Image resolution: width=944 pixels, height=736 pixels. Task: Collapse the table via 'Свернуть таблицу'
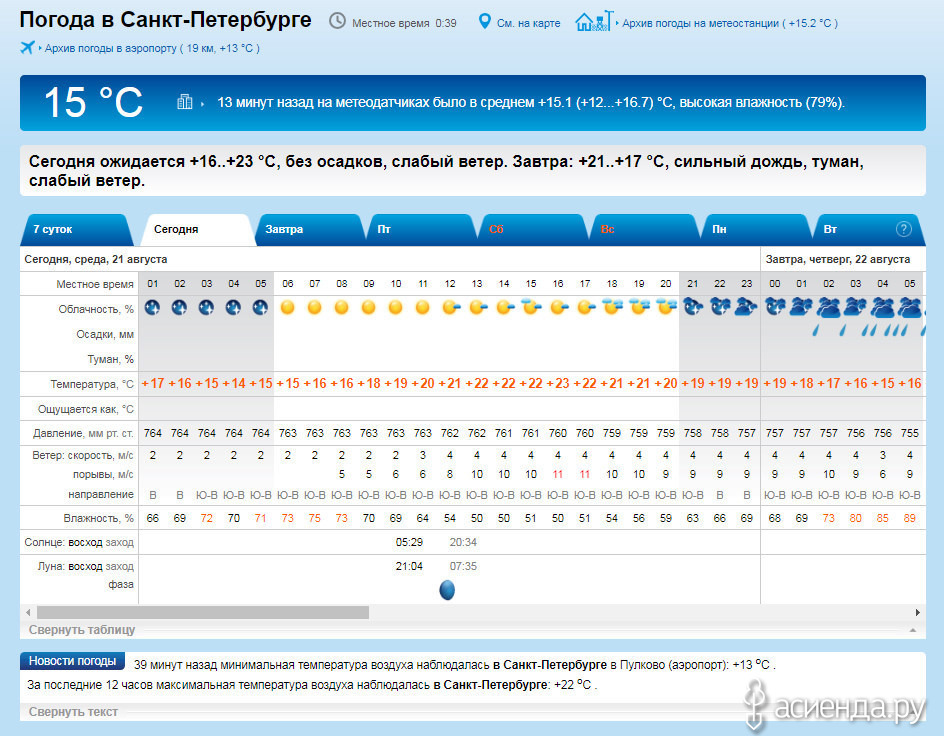pos(82,630)
